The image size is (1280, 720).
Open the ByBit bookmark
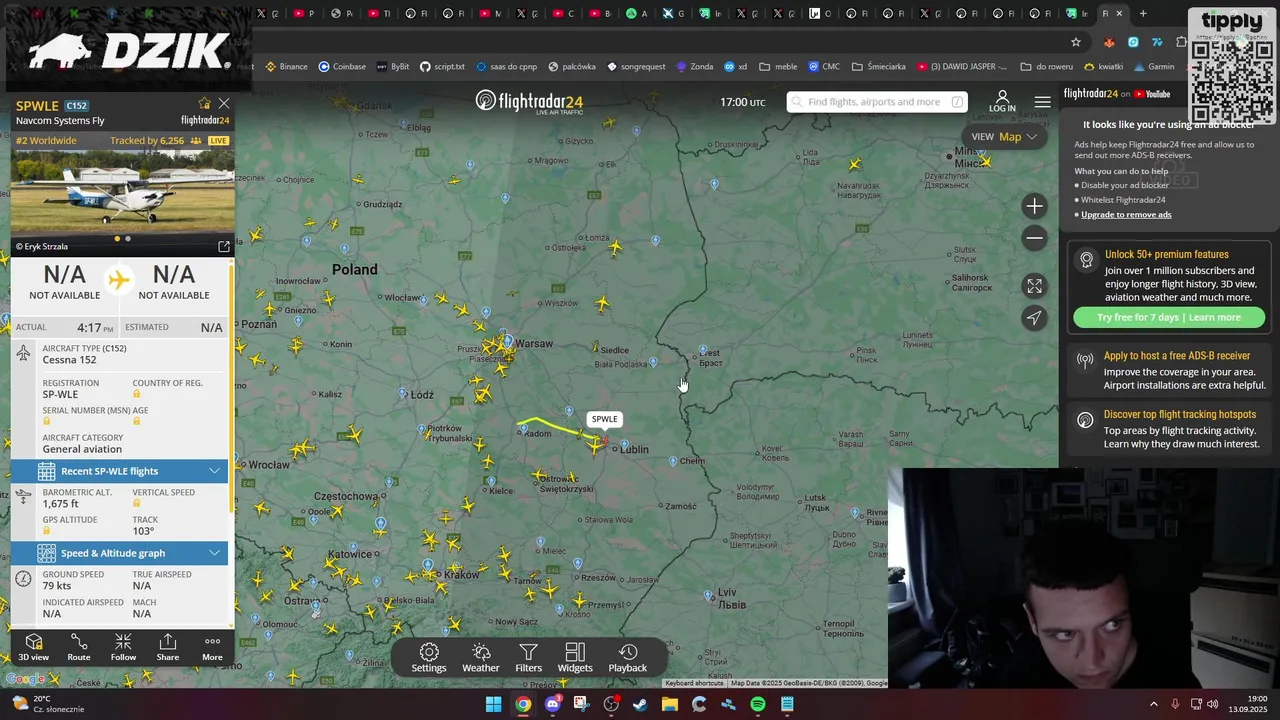393,67
